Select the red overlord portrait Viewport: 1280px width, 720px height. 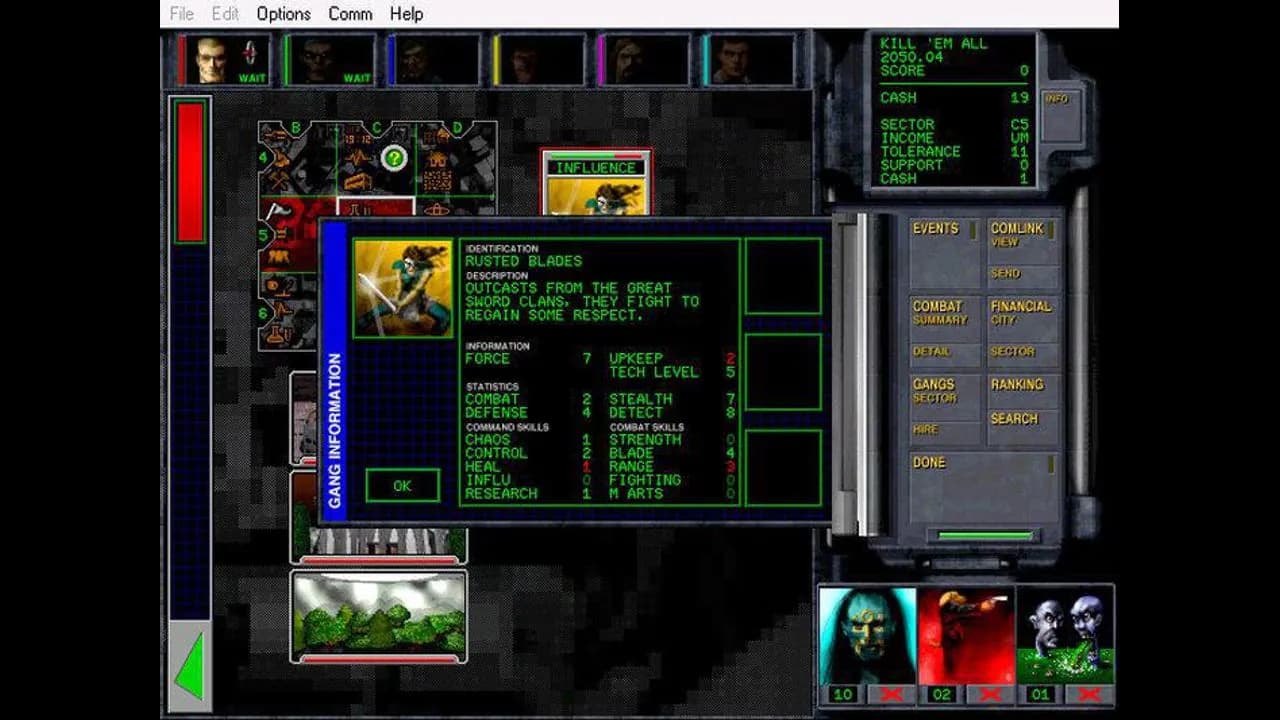click(x=225, y=60)
